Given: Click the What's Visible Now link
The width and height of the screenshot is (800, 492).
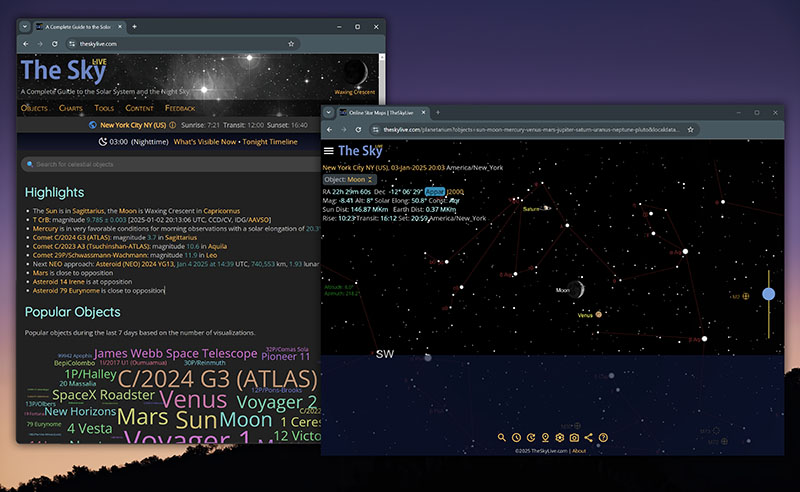Looking at the screenshot, I should tap(205, 142).
